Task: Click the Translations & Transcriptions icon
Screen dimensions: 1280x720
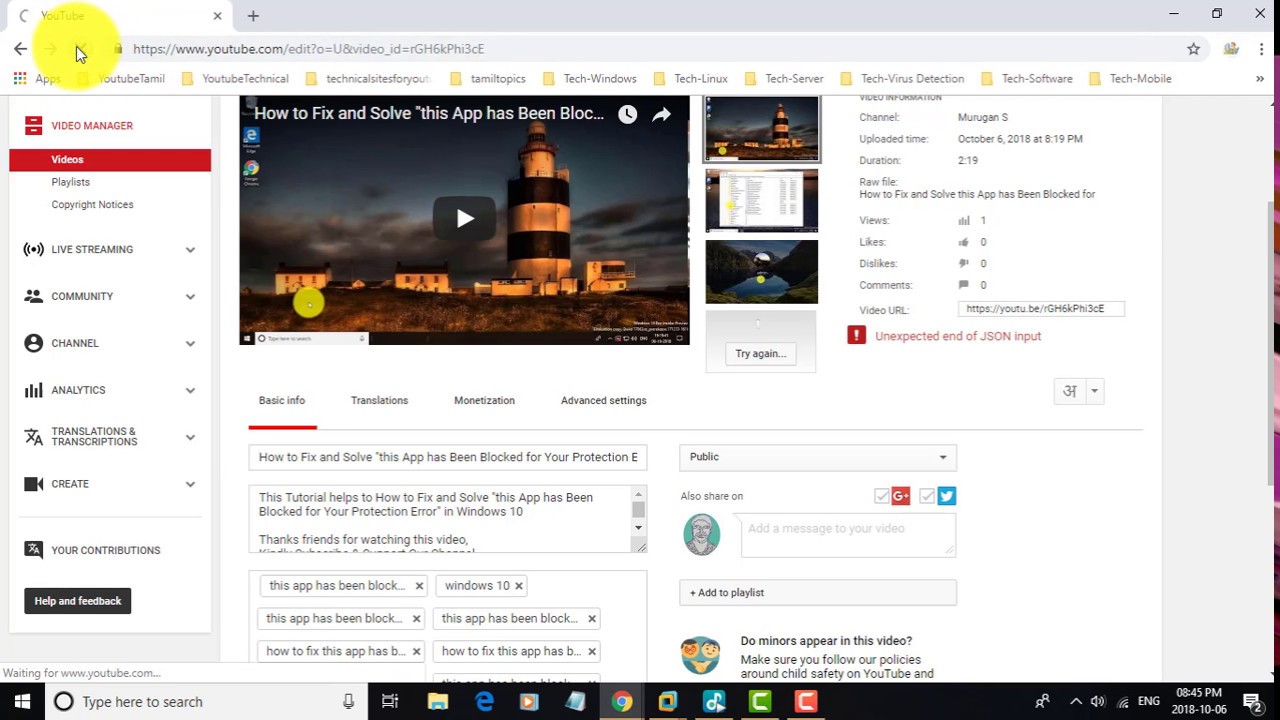Action: click(34, 437)
